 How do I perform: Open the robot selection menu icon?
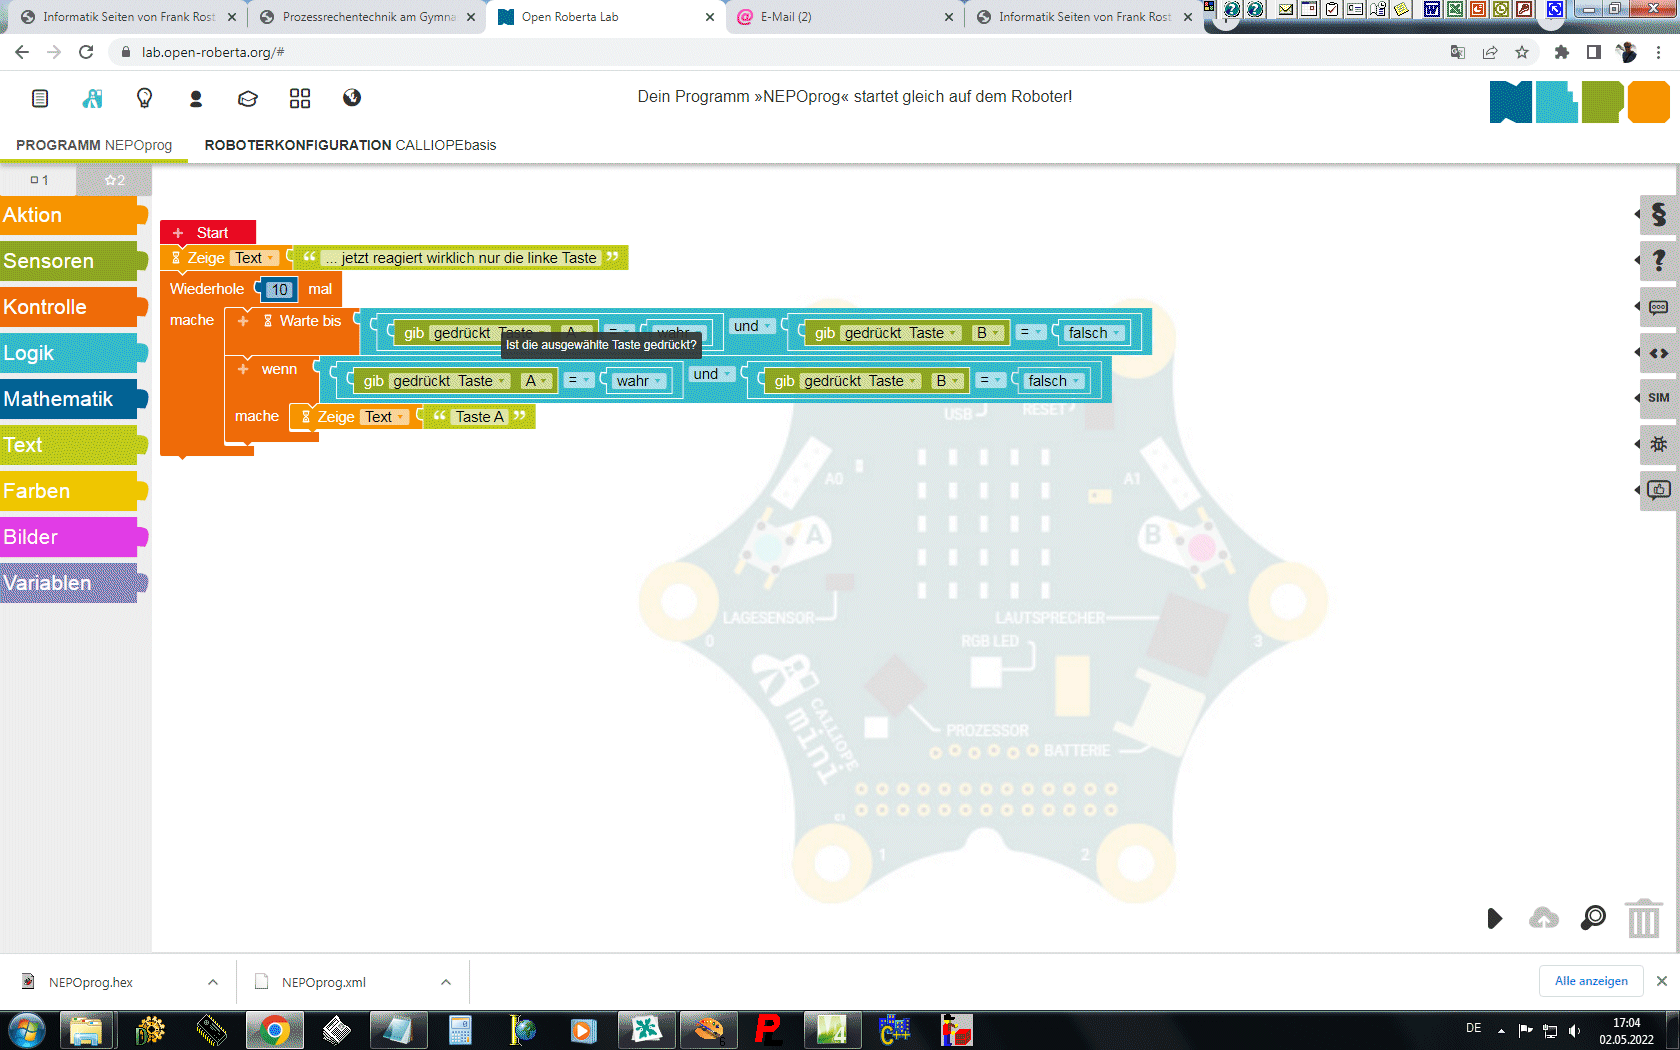click(92, 98)
